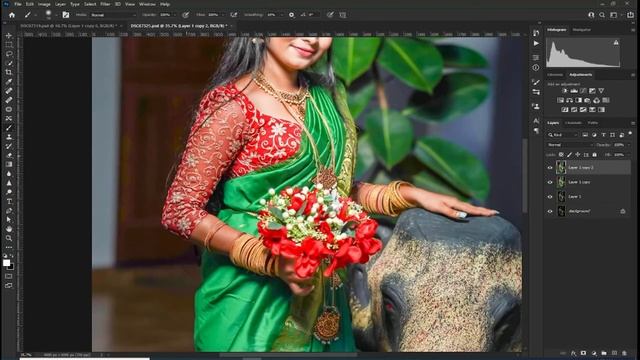640x360 pixels.
Task: Enable airbrush-style build-up
Action: [234, 15]
